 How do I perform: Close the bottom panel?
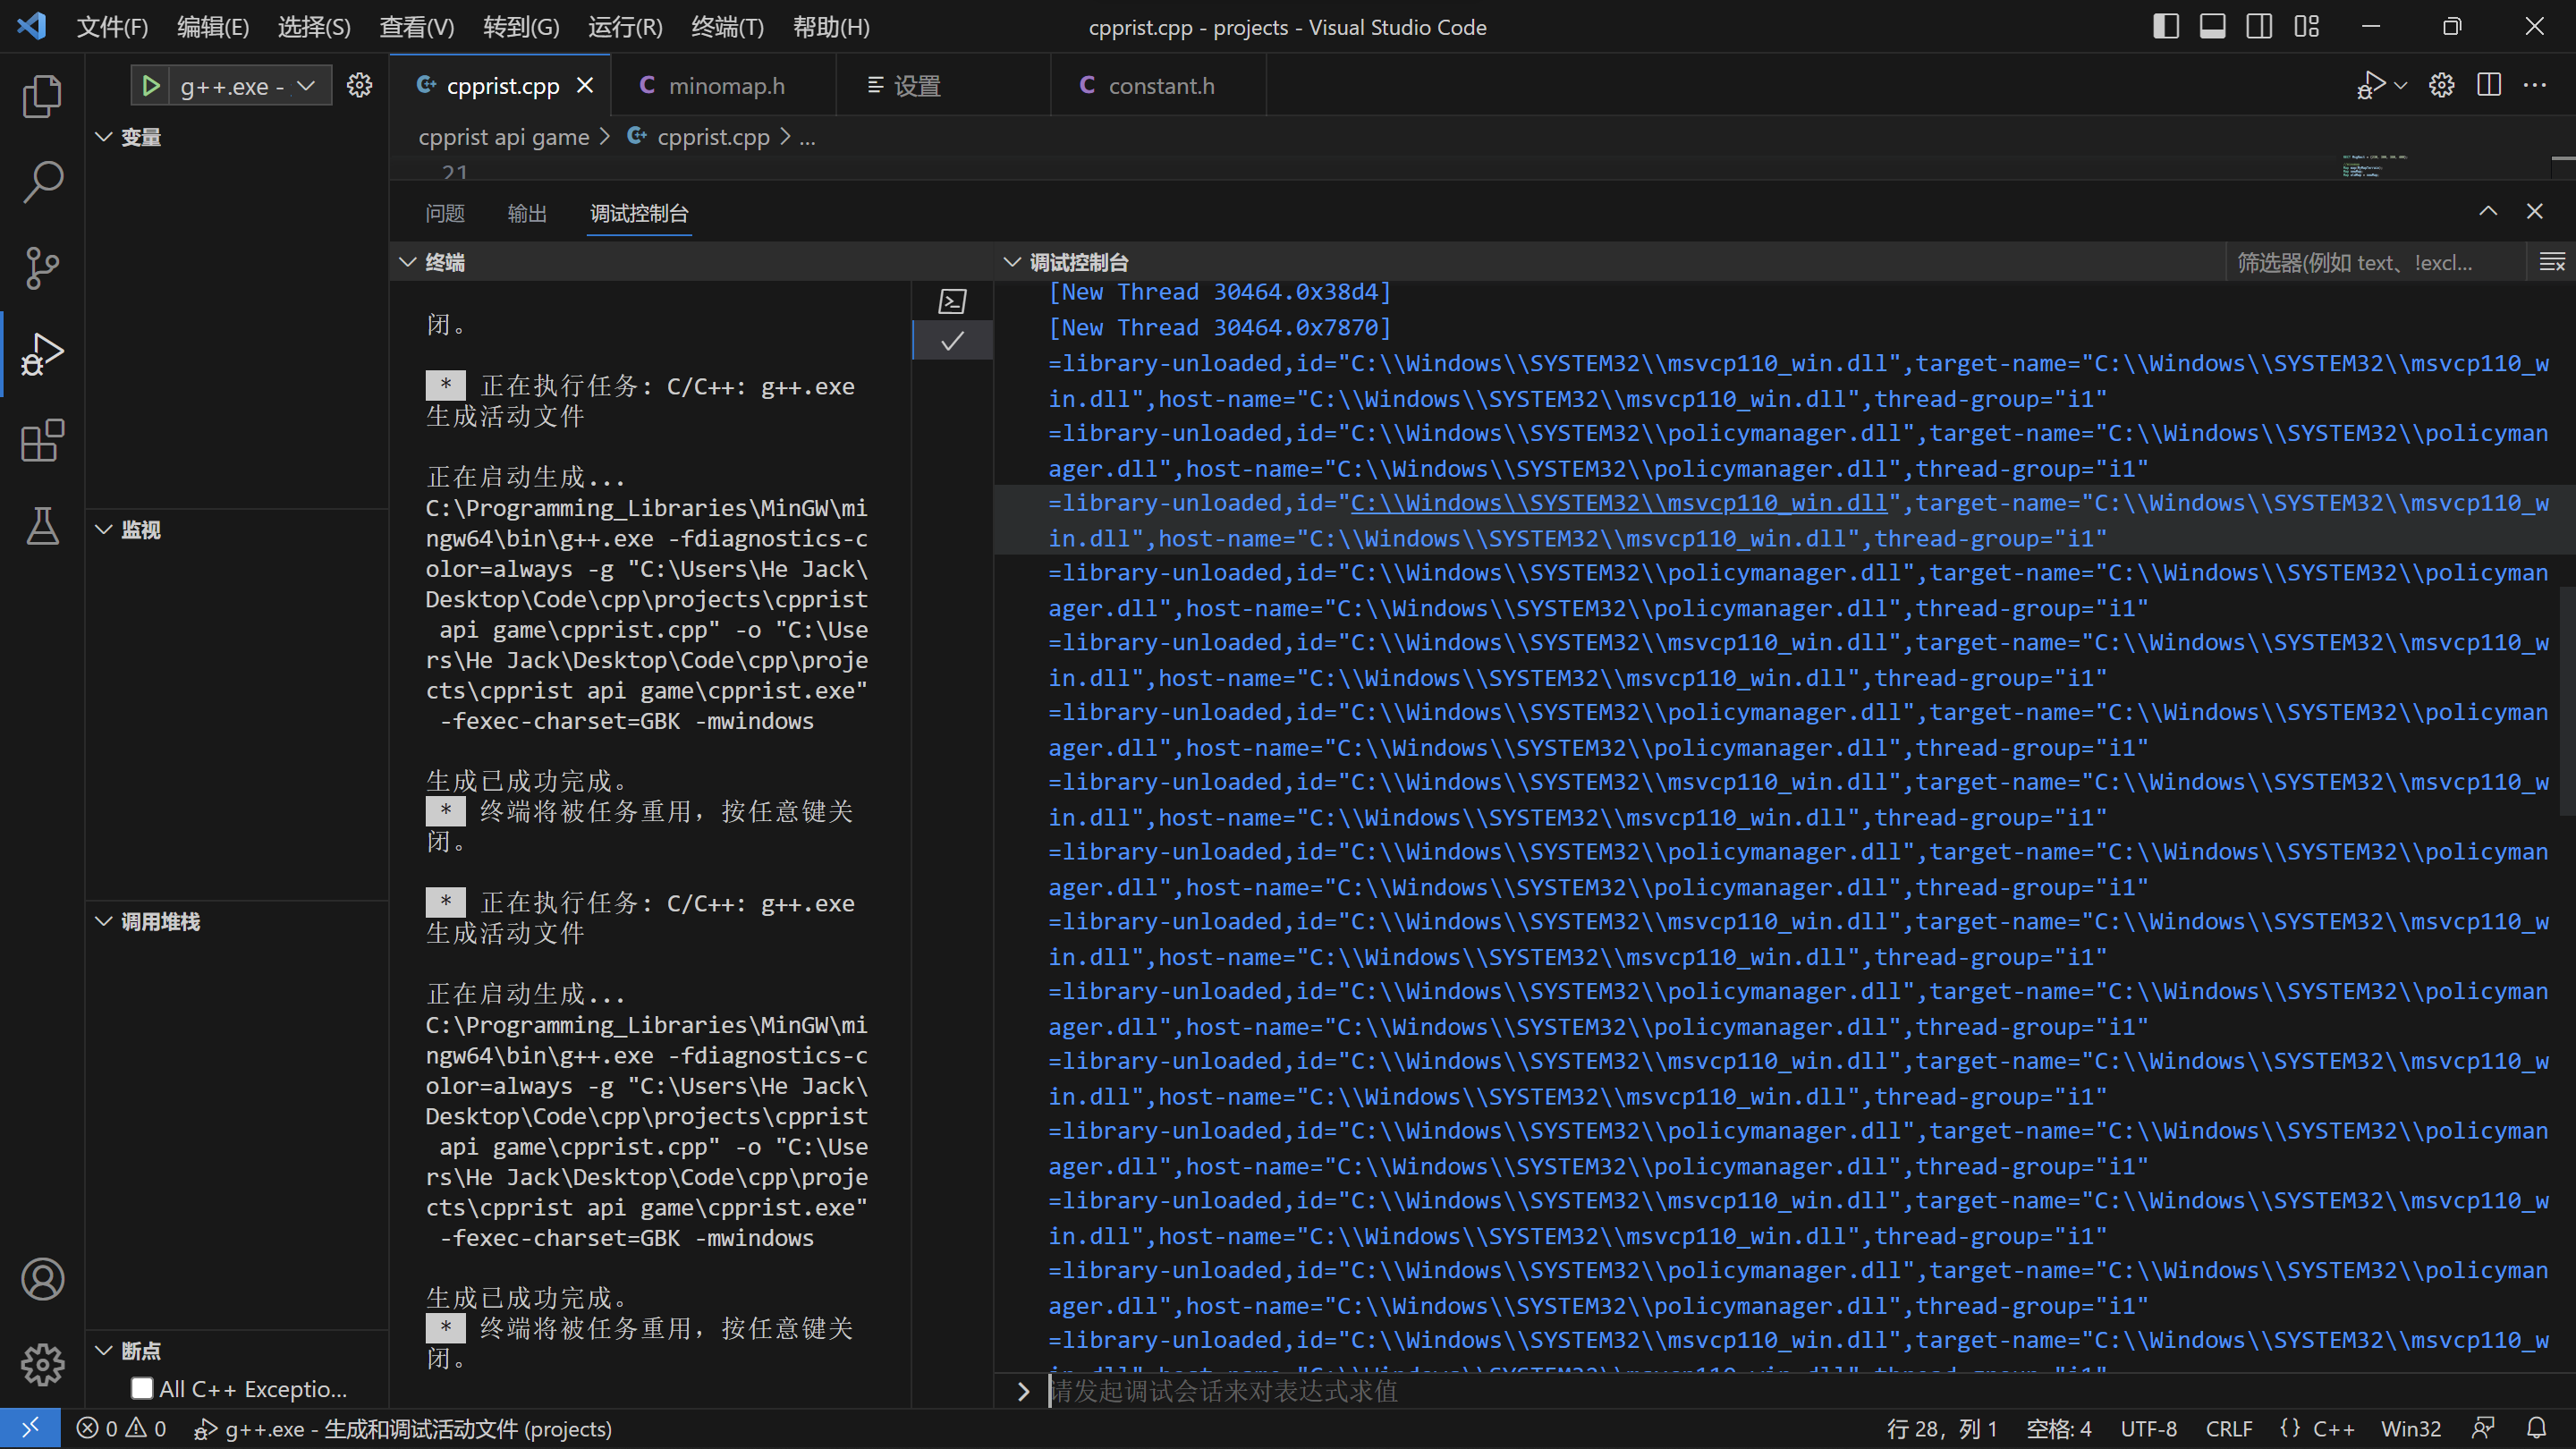[2534, 211]
